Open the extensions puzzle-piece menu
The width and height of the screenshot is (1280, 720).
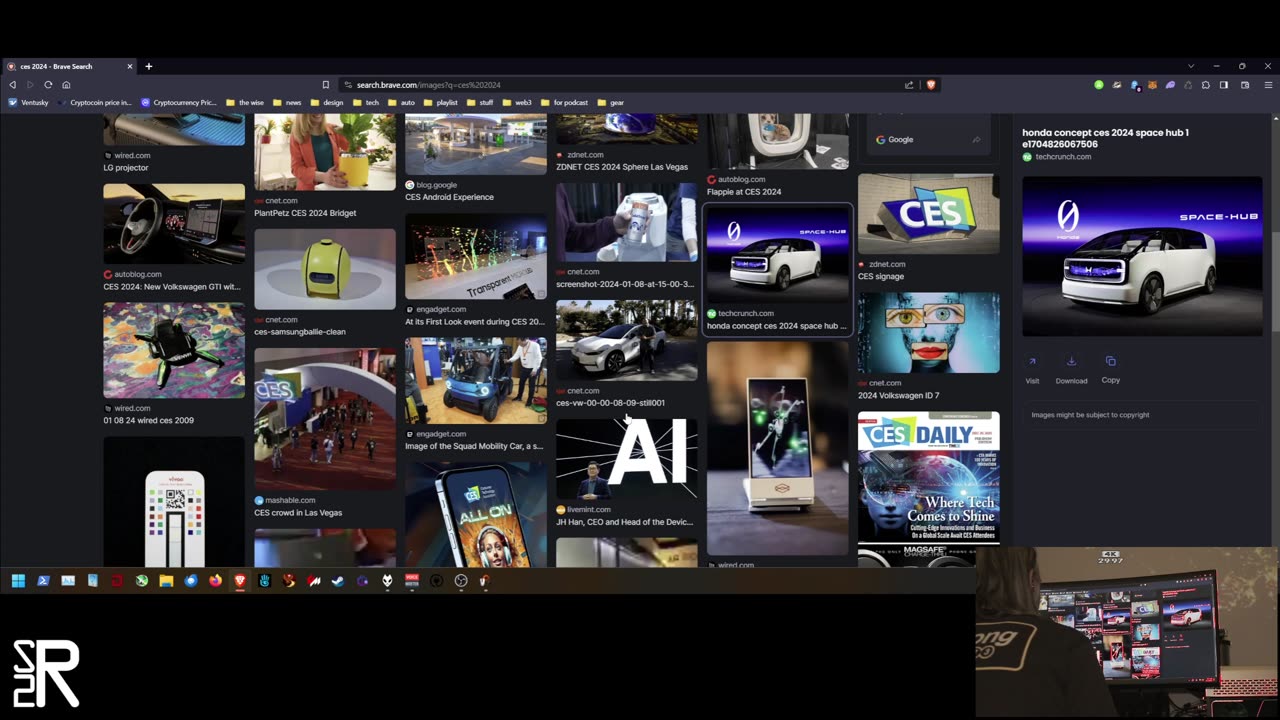1206,85
